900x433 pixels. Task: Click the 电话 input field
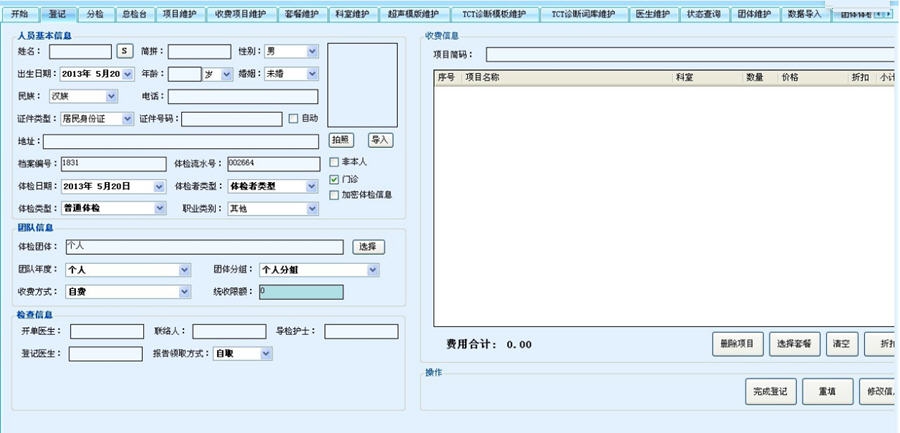point(243,96)
